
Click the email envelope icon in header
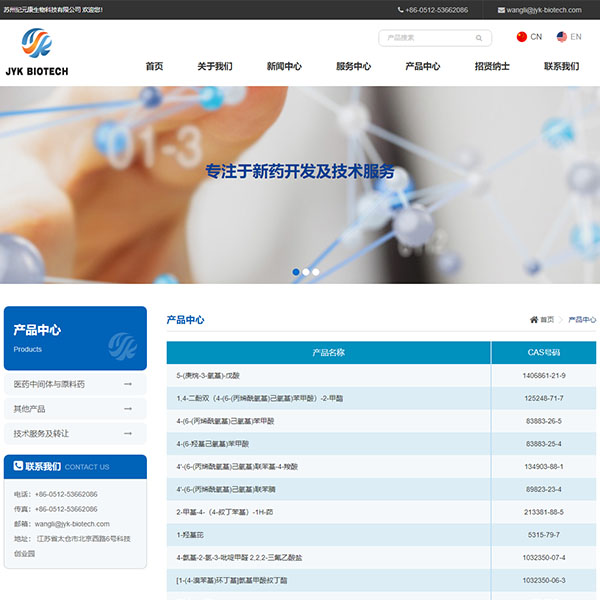[501, 10]
